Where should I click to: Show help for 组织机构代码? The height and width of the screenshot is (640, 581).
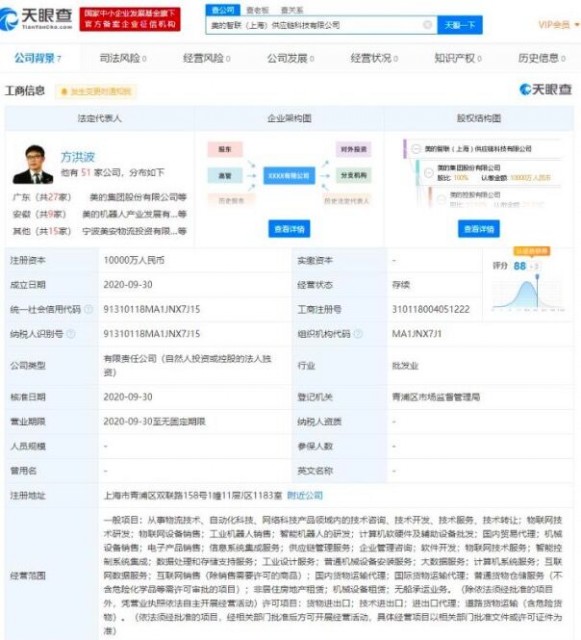(358, 334)
